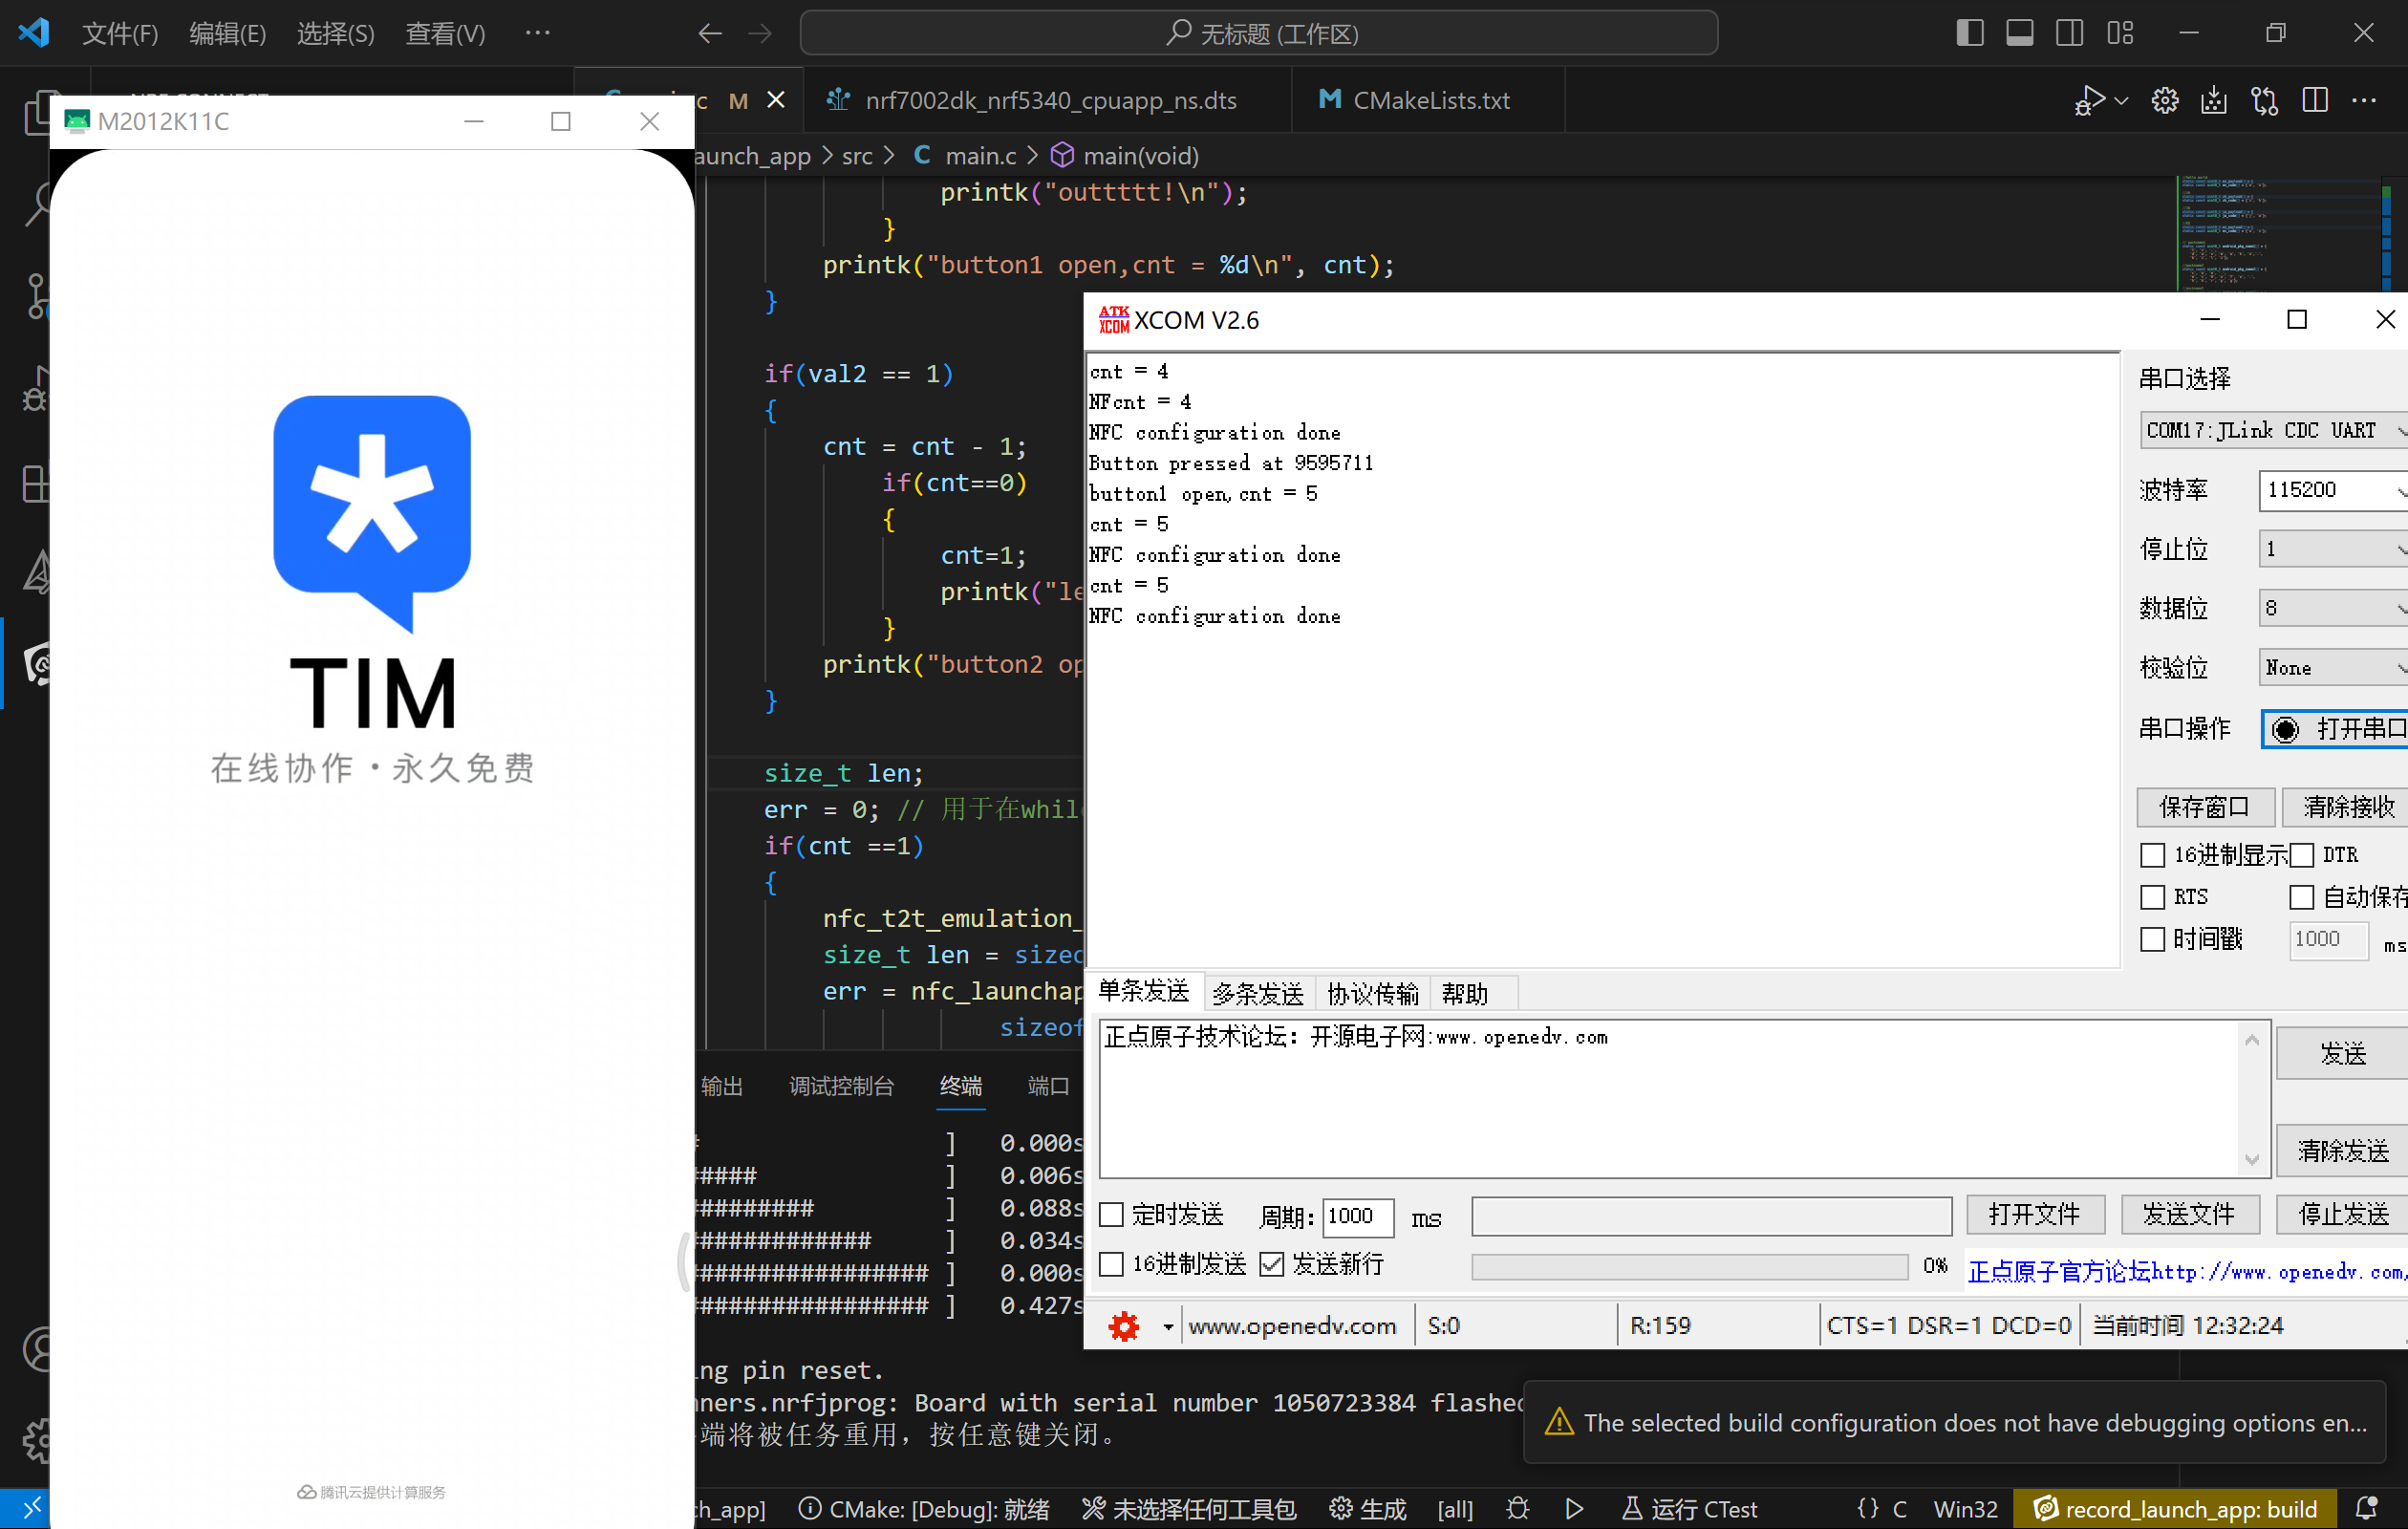The height and width of the screenshot is (1529, 2408).
Task: Click the flash-to-board icon in editor toolbar
Action: coord(2214,100)
